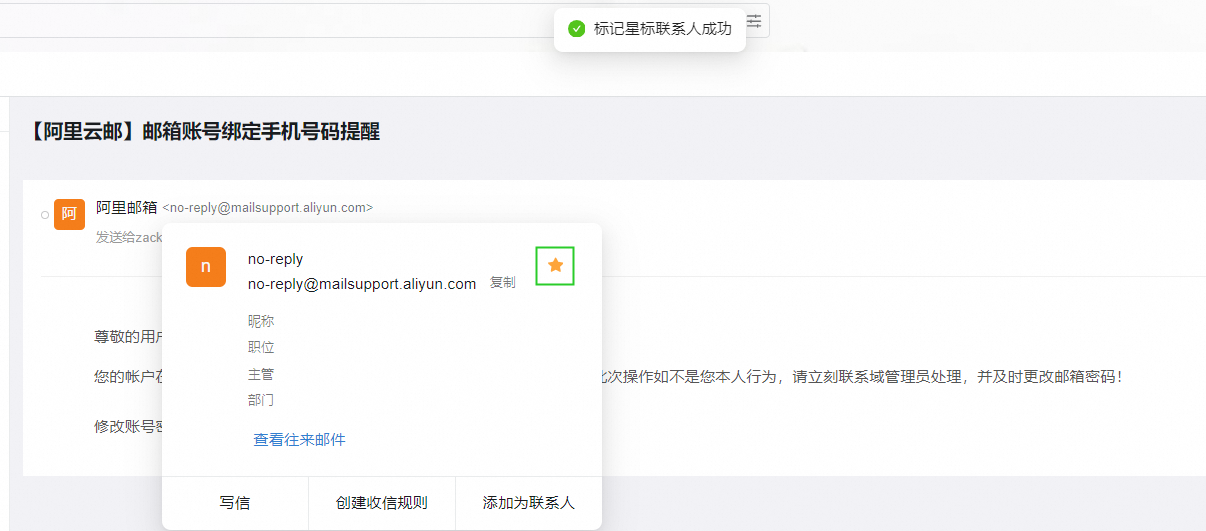Click the 部门 field label
Viewport: 1206px width, 531px height.
pyautogui.click(x=261, y=400)
